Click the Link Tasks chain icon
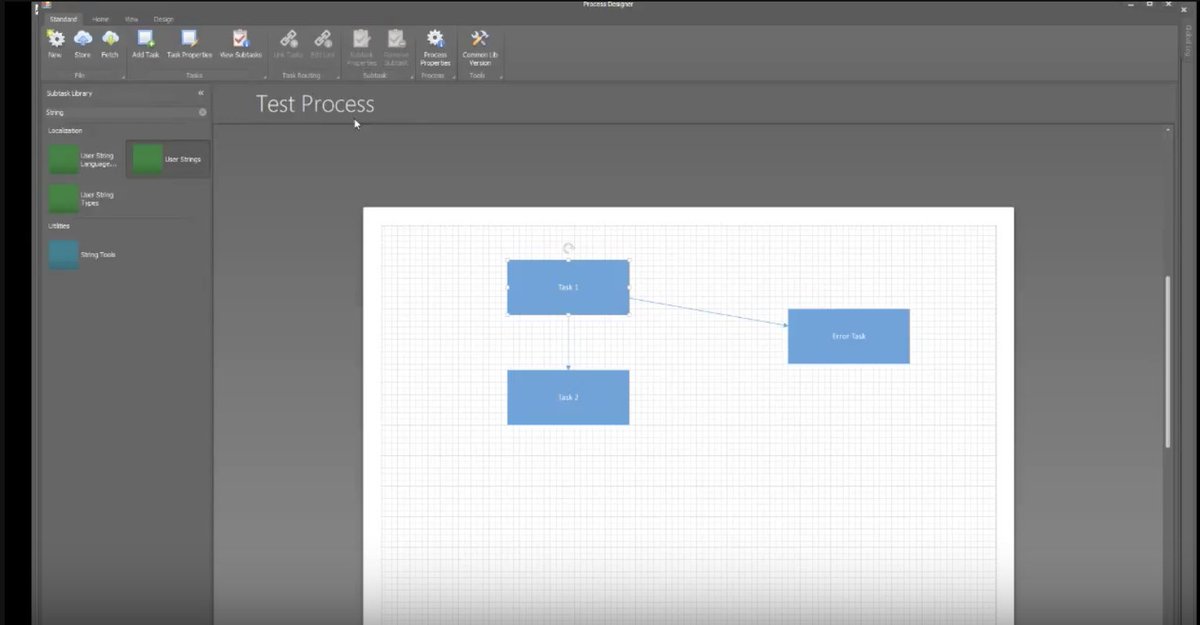The width and height of the screenshot is (1200, 625). click(x=288, y=38)
